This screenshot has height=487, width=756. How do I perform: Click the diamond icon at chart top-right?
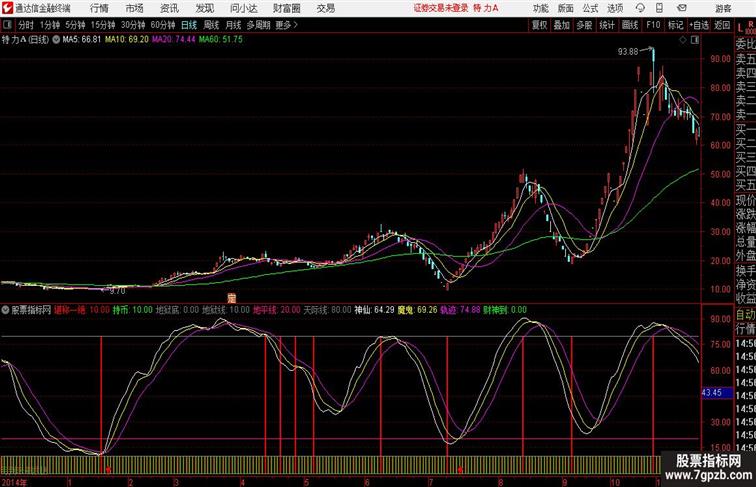[683, 40]
